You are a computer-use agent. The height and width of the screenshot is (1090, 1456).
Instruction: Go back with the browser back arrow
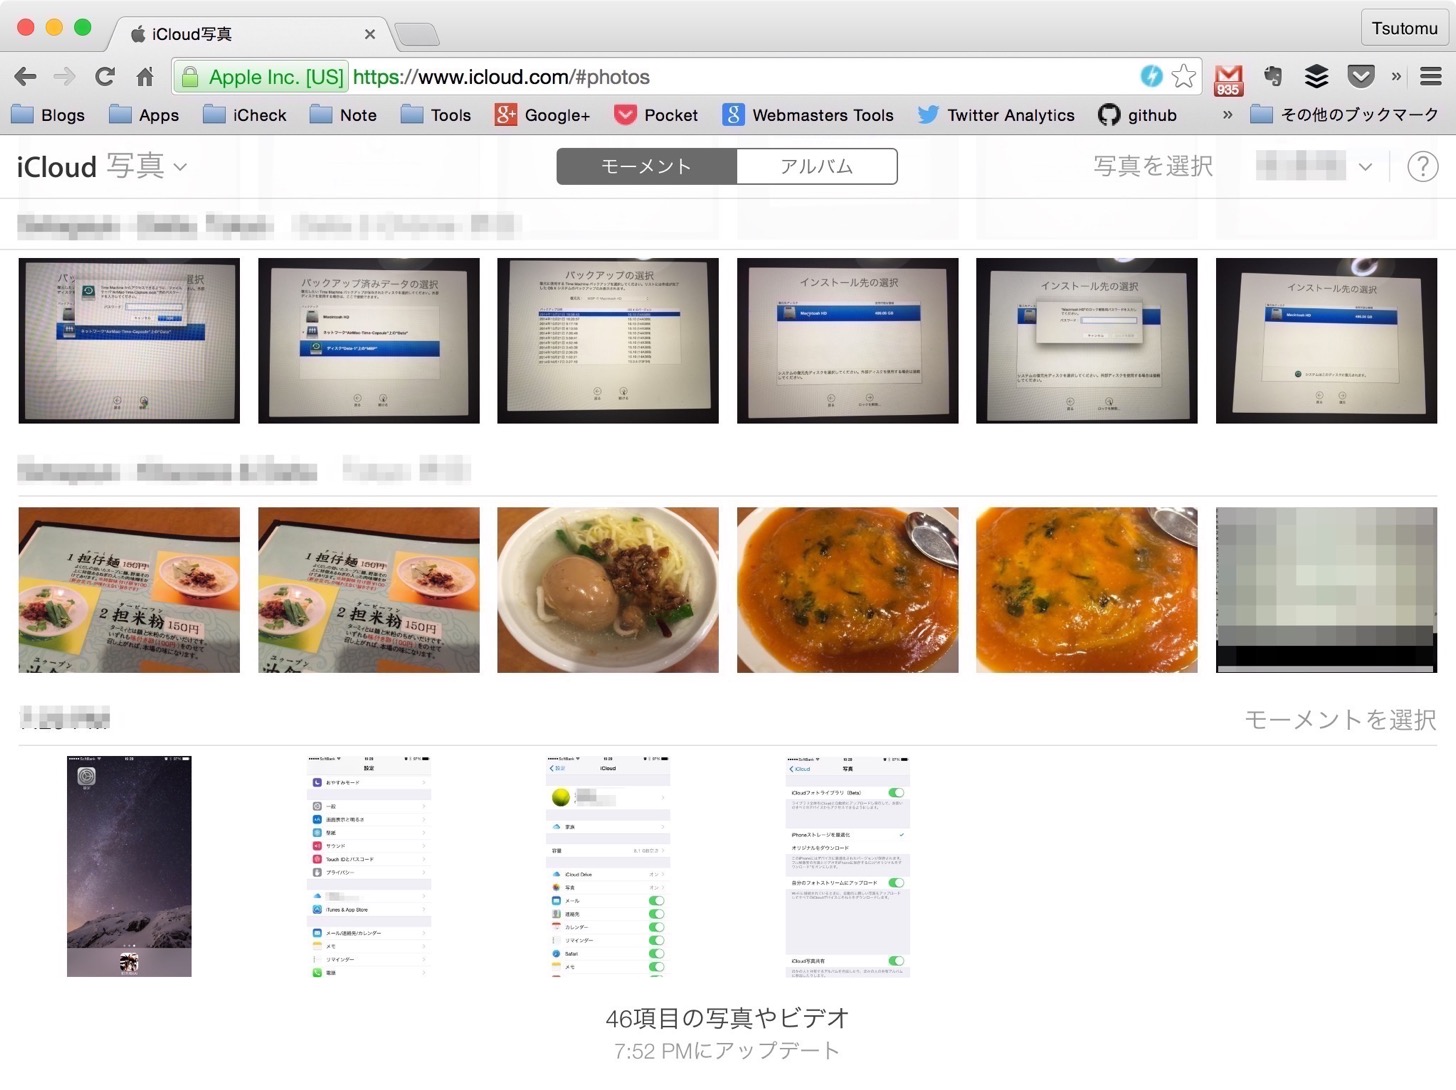tap(26, 76)
